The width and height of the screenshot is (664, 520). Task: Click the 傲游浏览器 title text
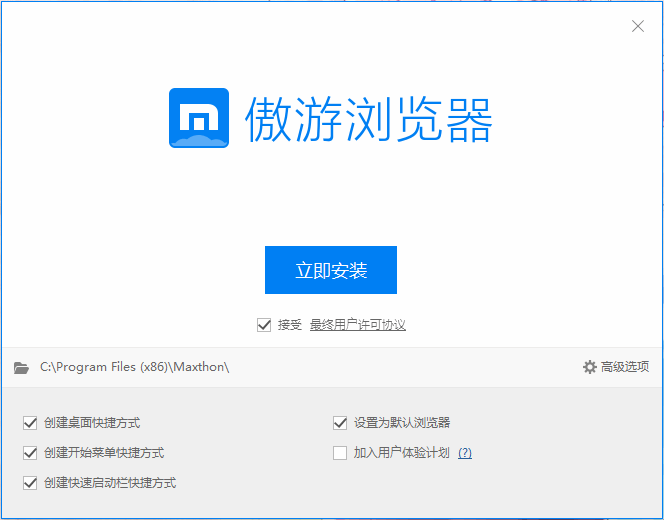pos(369,119)
